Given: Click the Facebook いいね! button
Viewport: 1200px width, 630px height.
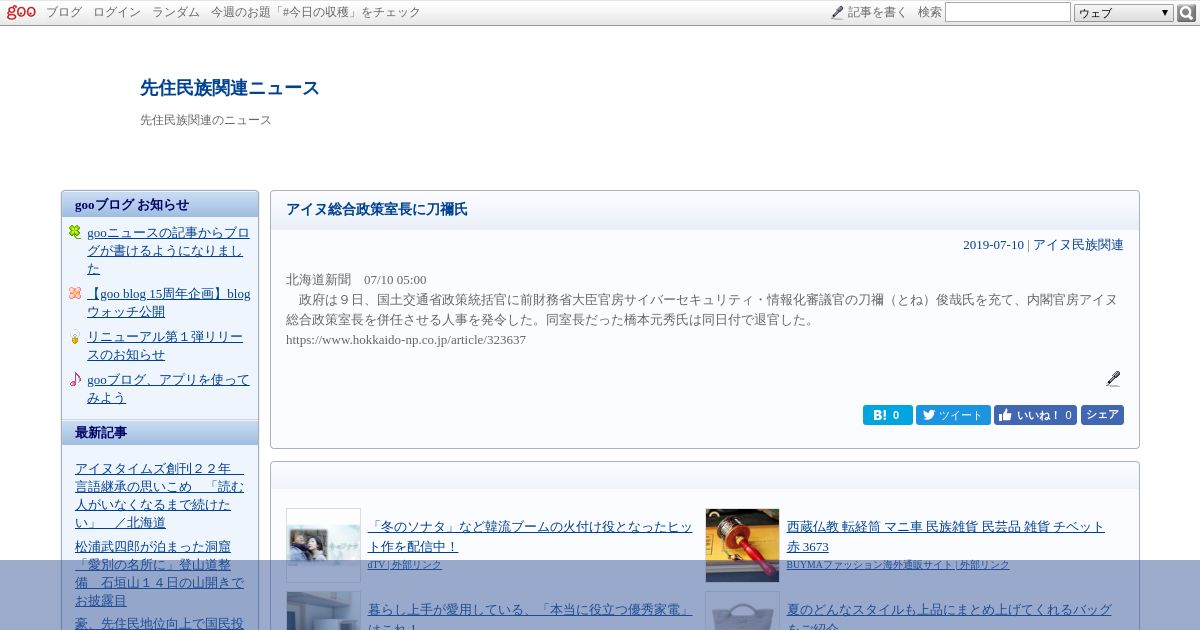Looking at the screenshot, I should [1035, 415].
